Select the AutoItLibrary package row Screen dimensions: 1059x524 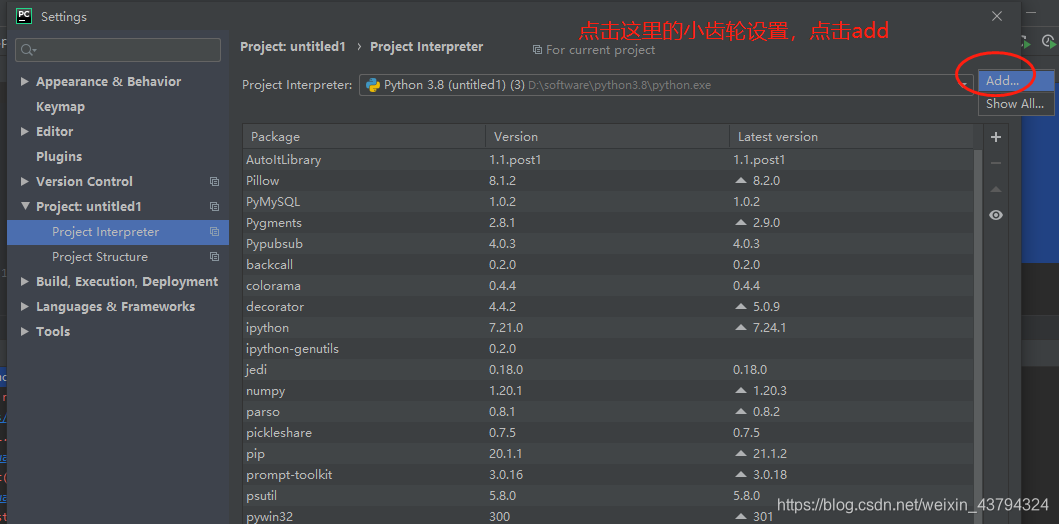point(608,160)
